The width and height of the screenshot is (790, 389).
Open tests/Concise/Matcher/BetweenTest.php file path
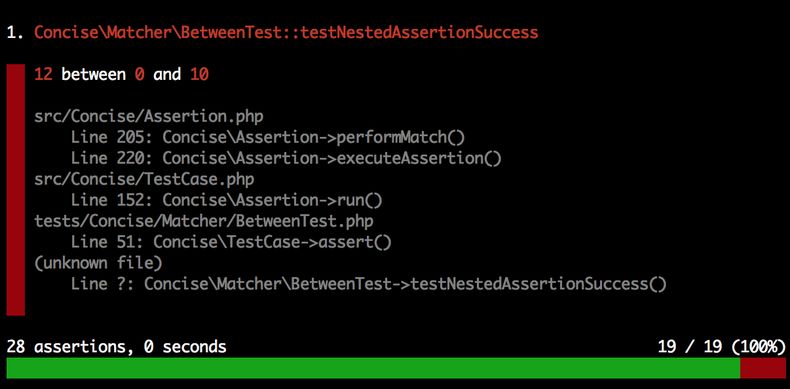point(204,221)
